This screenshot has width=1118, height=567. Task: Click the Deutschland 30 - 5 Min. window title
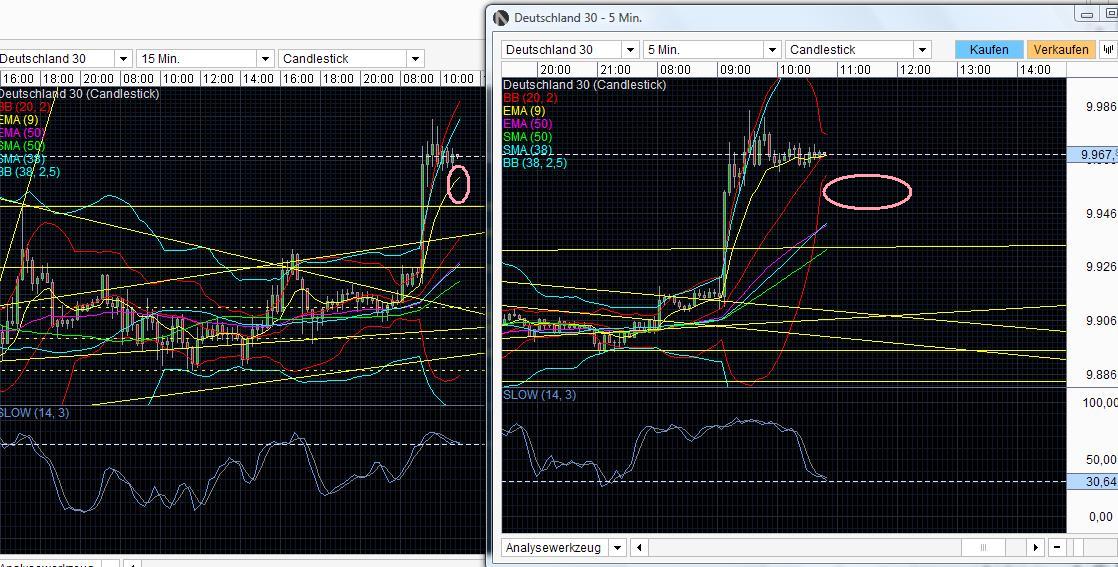(x=578, y=18)
